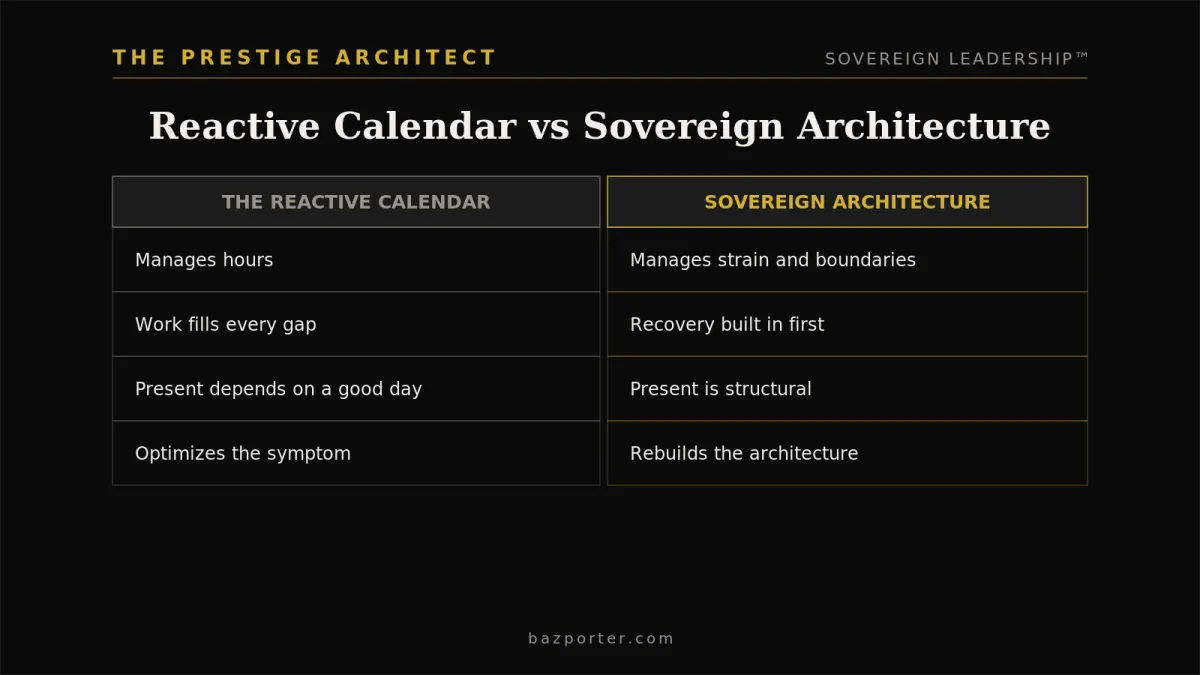Click the word Sovereign in the slide title
1200x675 pixels.
coord(684,127)
